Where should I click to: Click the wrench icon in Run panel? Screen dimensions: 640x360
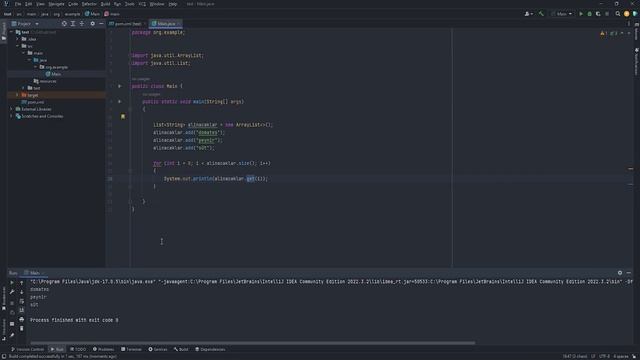pos(12,292)
